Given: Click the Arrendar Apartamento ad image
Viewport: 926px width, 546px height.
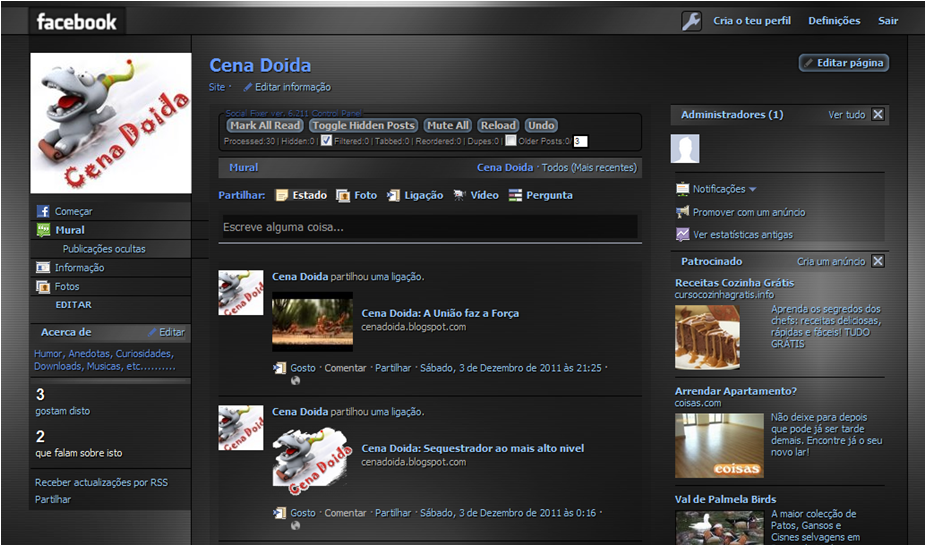Looking at the screenshot, I should [x=719, y=446].
